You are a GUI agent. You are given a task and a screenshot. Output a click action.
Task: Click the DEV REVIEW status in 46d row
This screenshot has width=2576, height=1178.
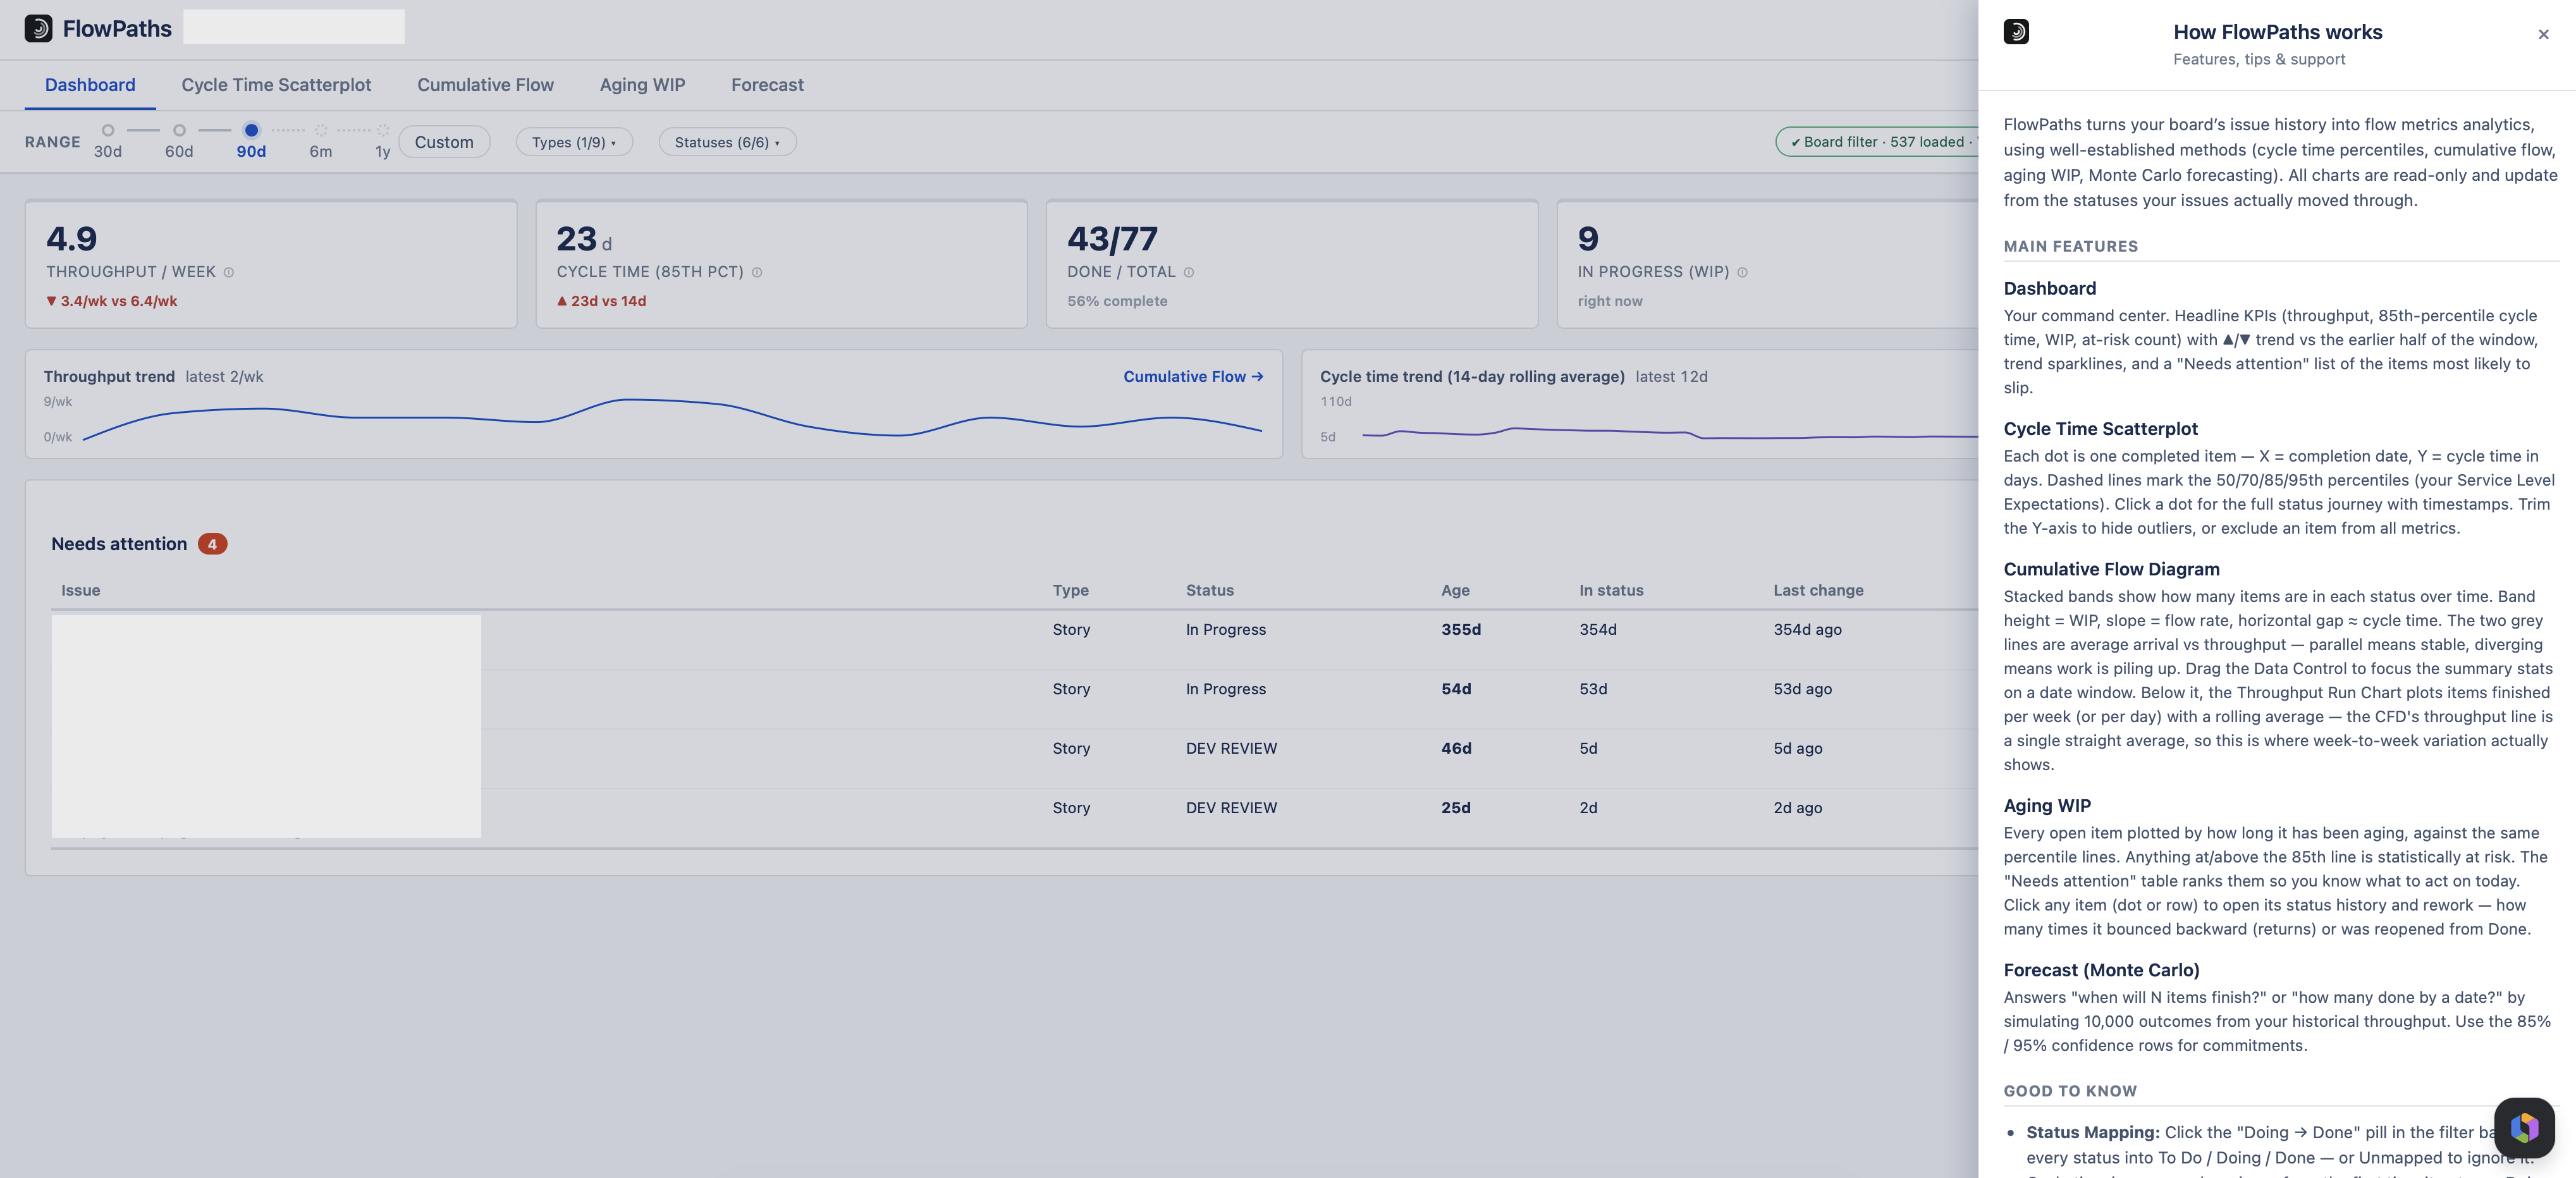click(x=1231, y=748)
